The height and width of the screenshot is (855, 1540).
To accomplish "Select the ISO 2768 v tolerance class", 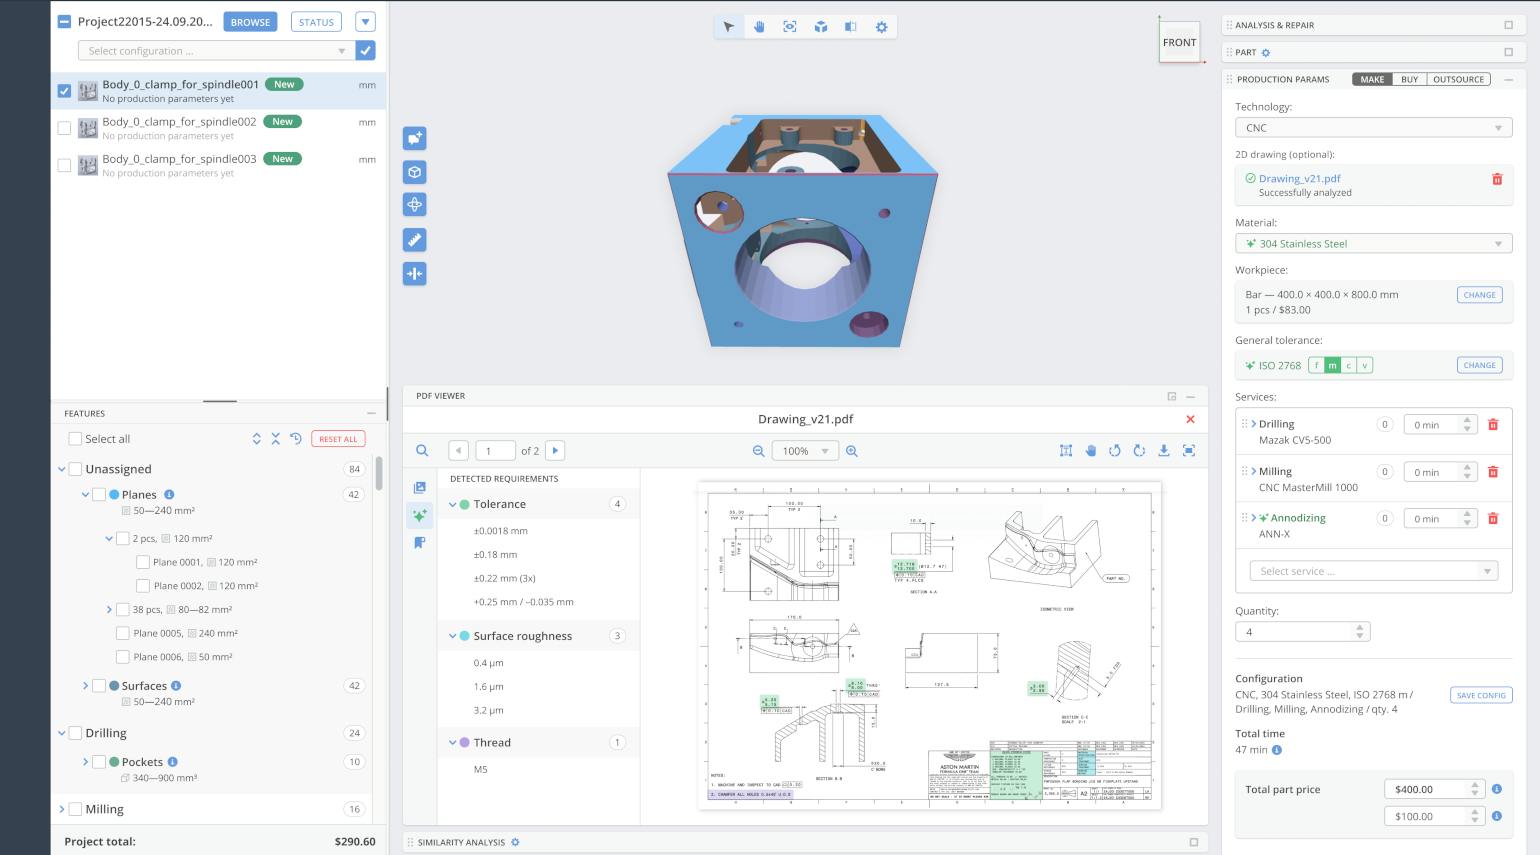I will coord(1365,366).
